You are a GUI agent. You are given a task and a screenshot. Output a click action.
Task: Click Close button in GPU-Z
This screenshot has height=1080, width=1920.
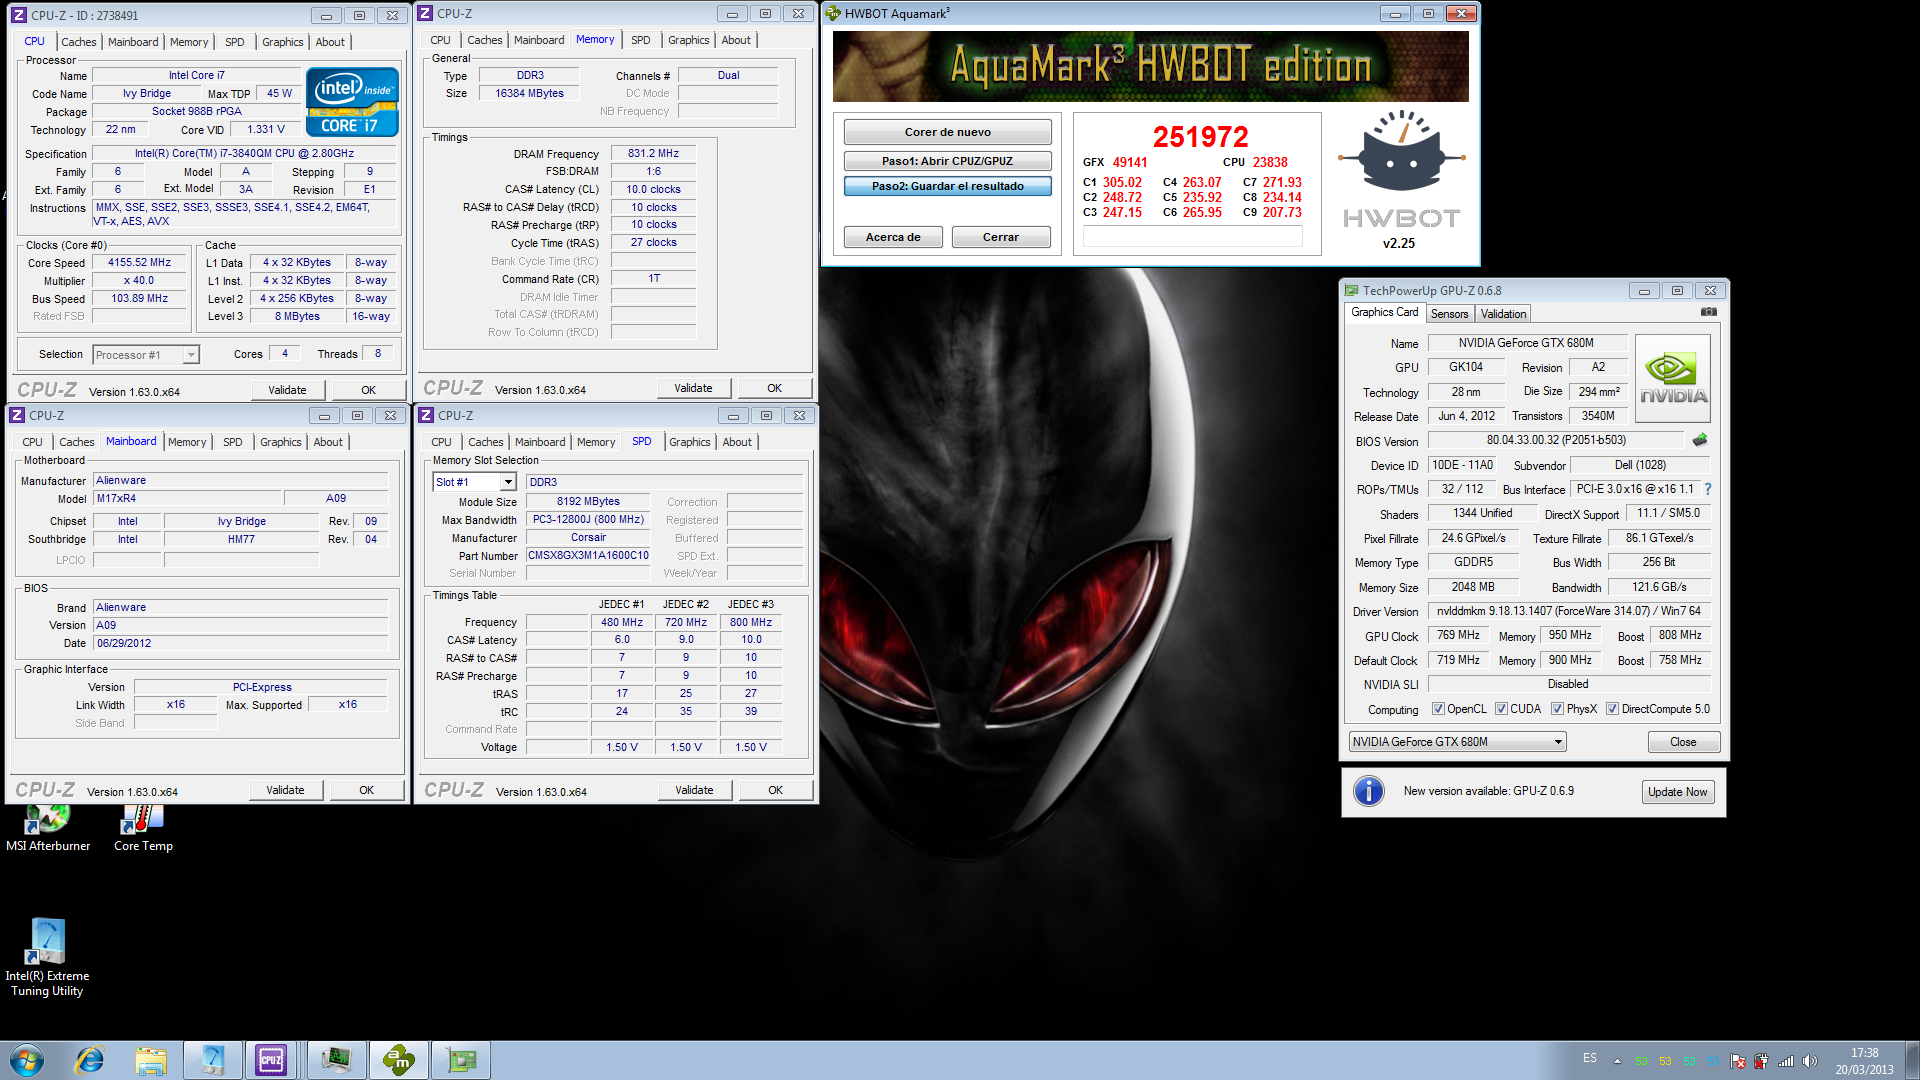pyautogui.click(x=1683, y=742)
